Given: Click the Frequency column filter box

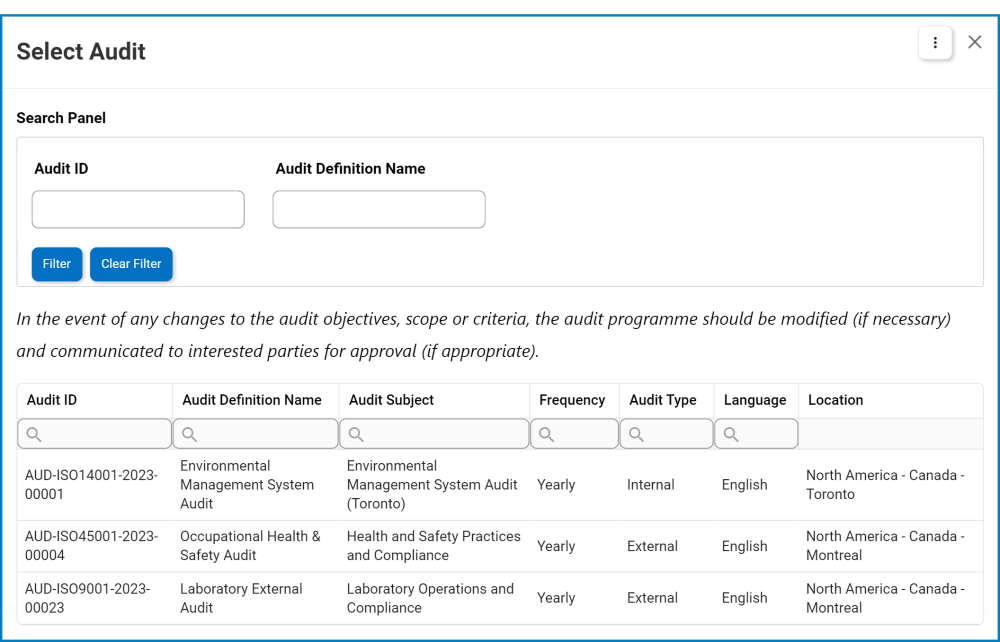Looking at the screenshot, I should pyautogui.click(x=573, y=433).
